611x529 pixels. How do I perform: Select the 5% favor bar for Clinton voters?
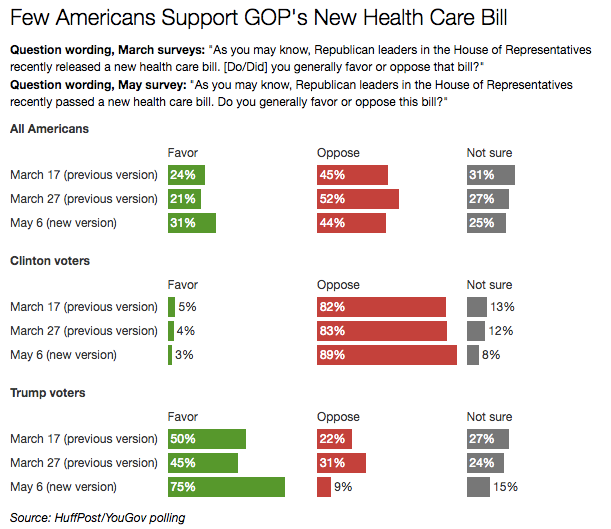click(171, 307)
